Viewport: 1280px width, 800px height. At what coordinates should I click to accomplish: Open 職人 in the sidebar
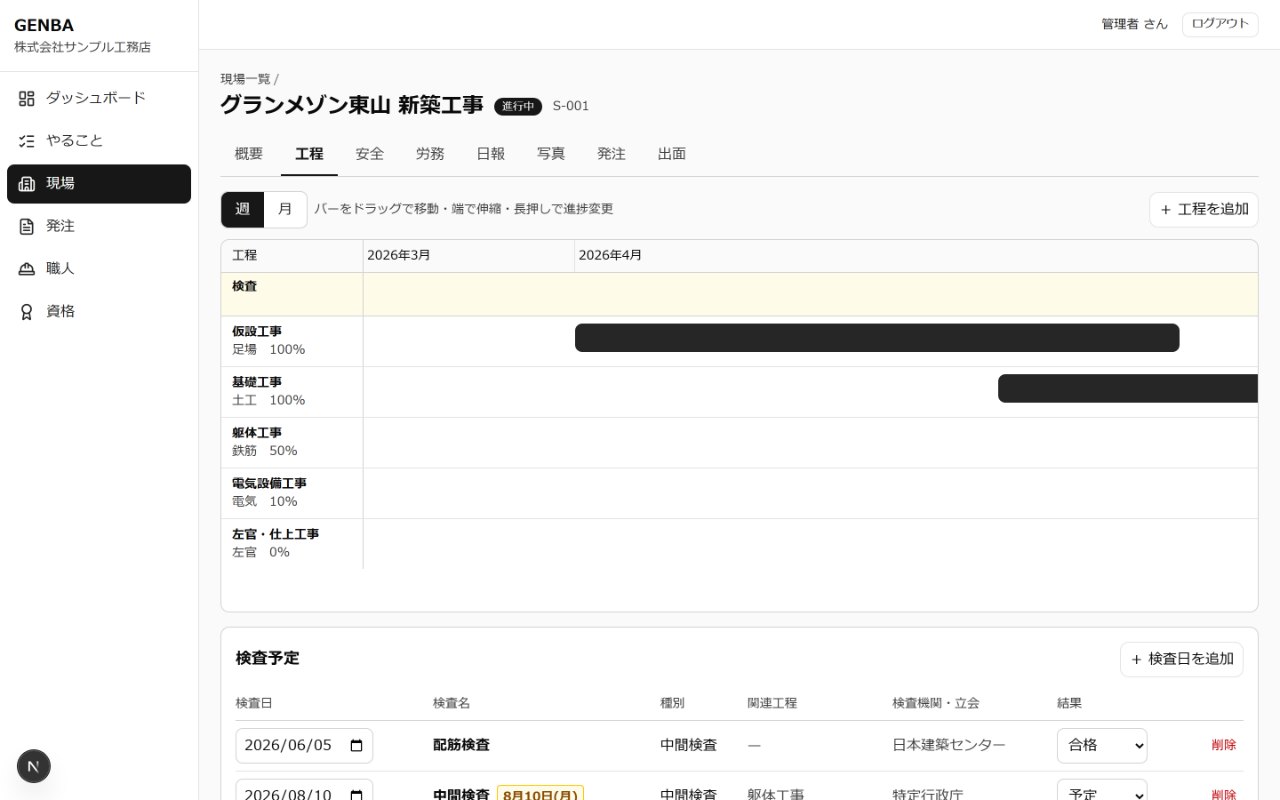click(99, 269)
